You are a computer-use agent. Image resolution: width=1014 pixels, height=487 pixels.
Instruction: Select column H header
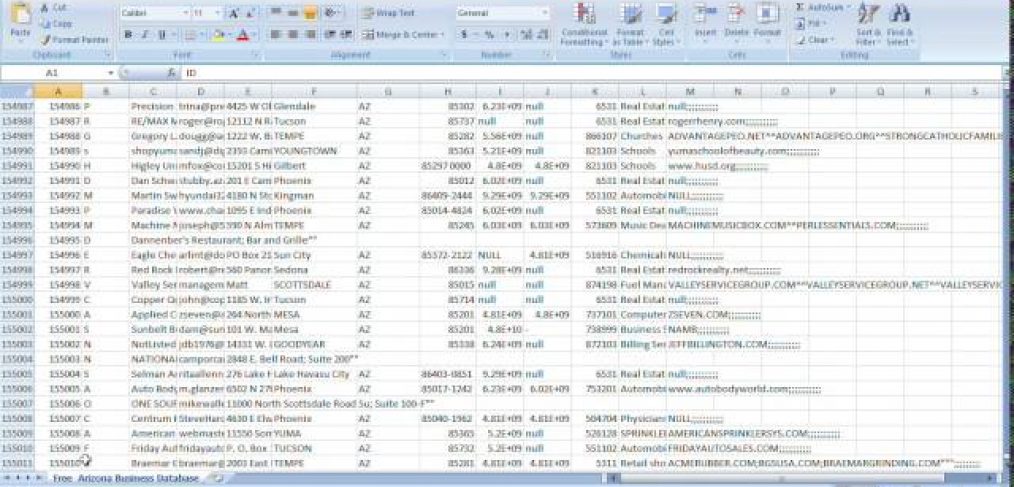coord(448,92)
